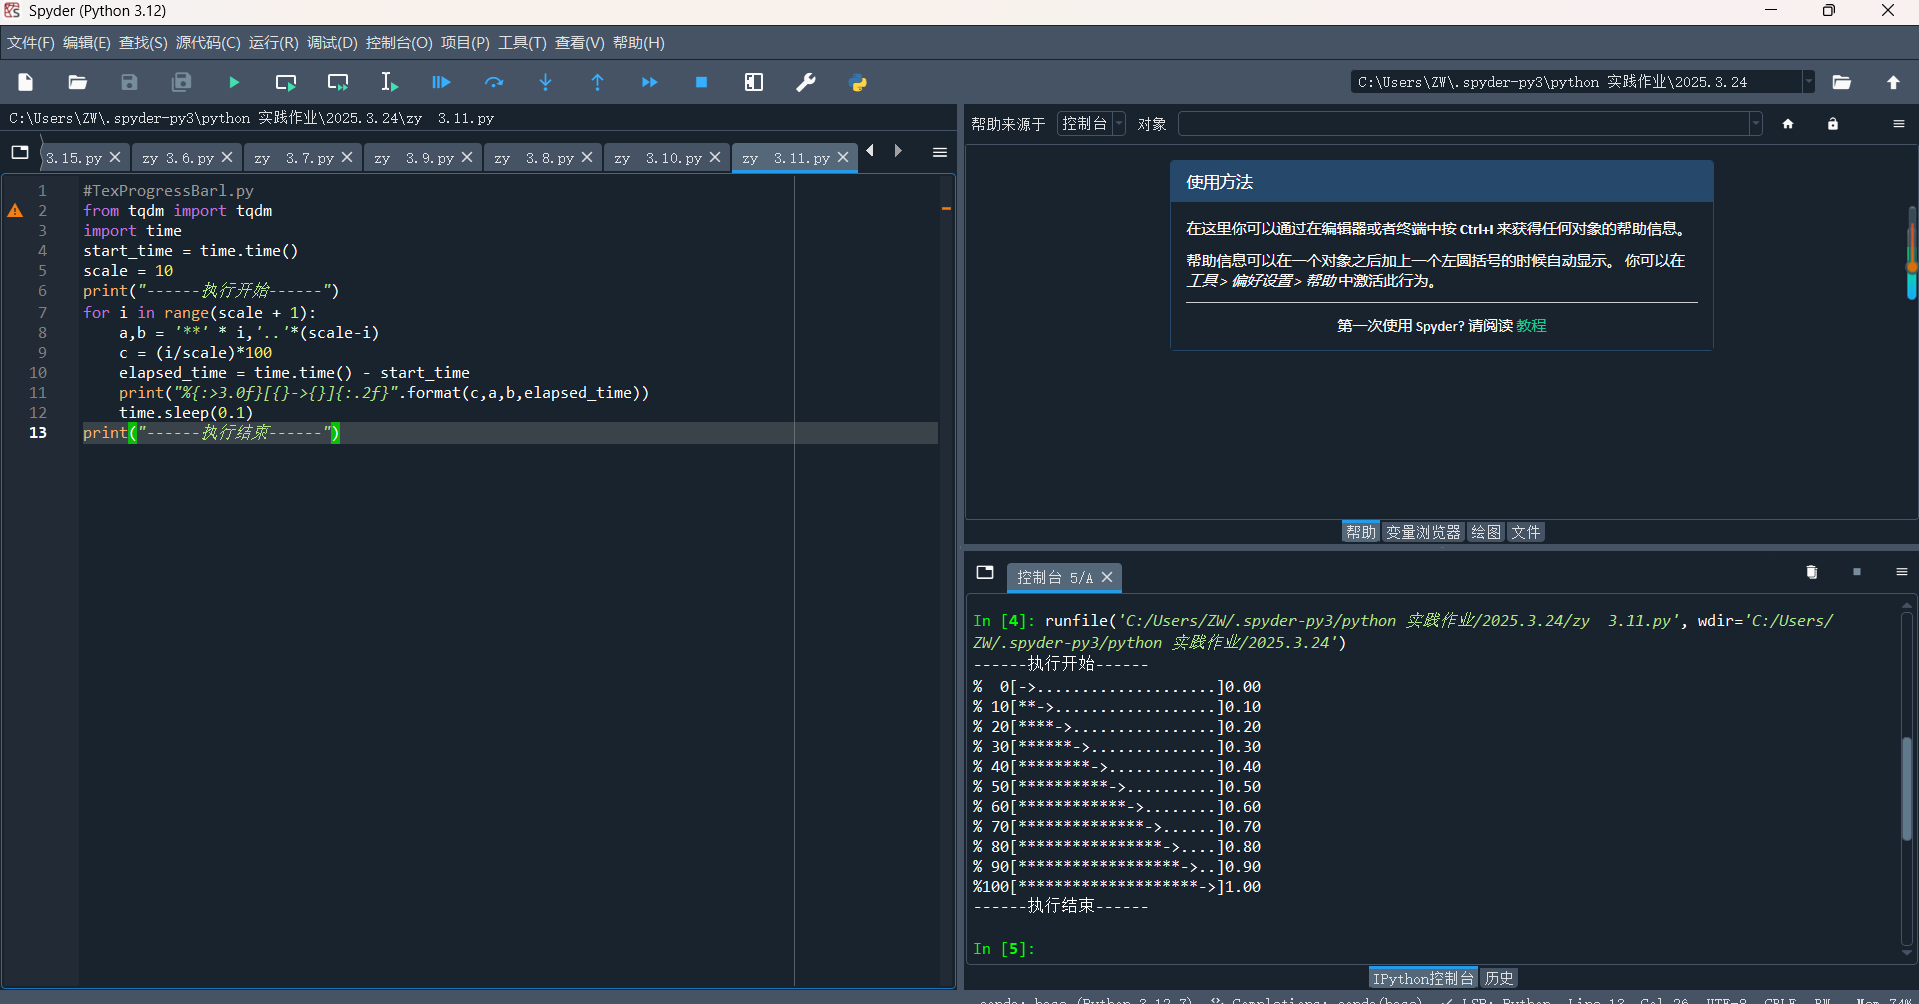Save the current file
This screenshot has height=1004, width=1919.
coord(130,82)
